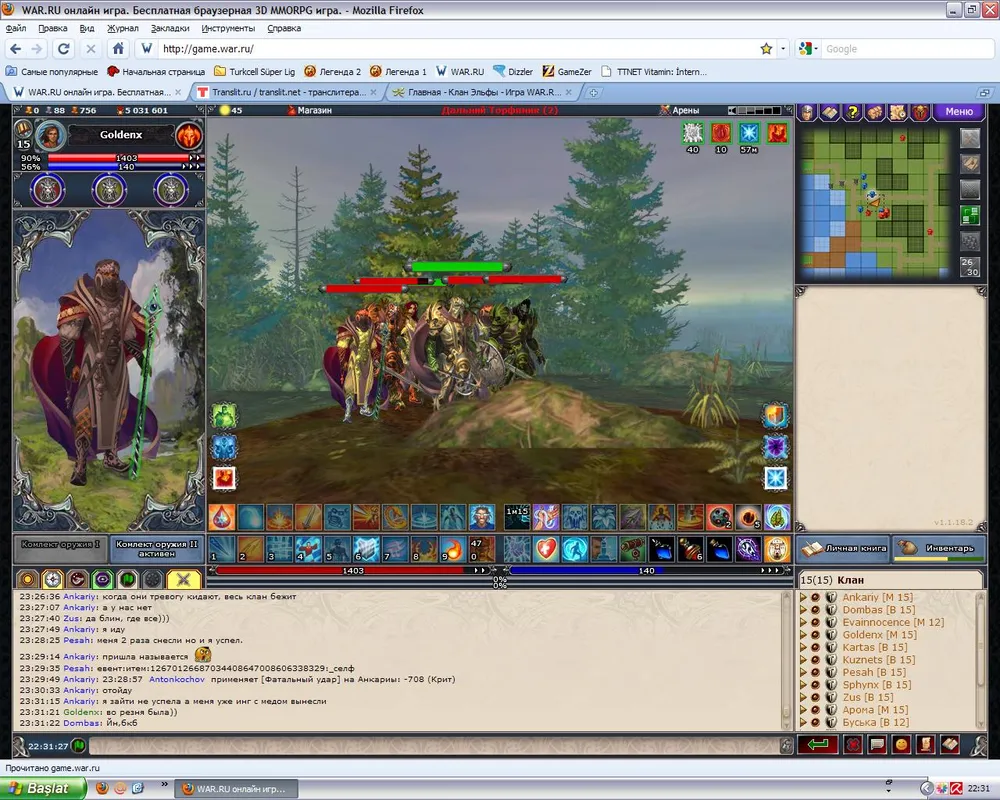Click the Firefox home button
The width and height of the screenshot is (1000, 800).
pos(118,48)
